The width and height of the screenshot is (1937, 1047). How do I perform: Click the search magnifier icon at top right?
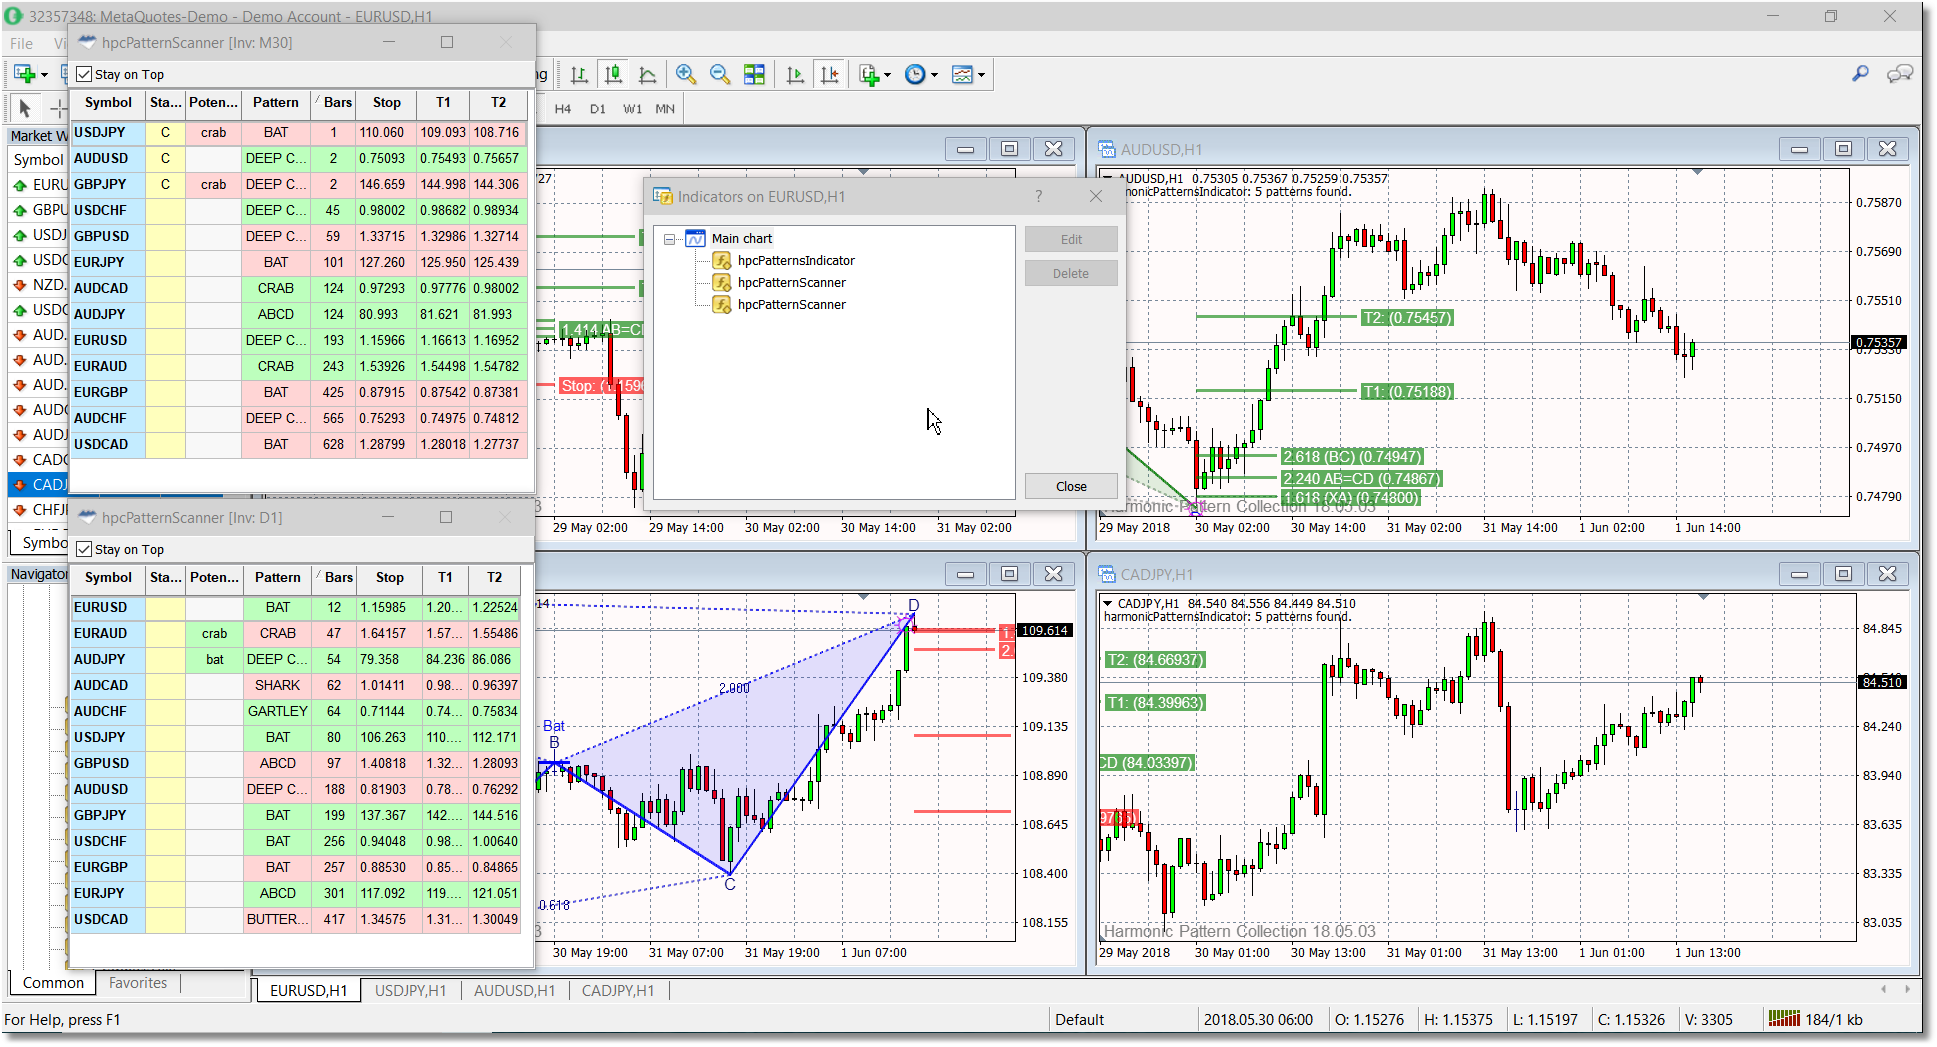[x=1860, y=73]
